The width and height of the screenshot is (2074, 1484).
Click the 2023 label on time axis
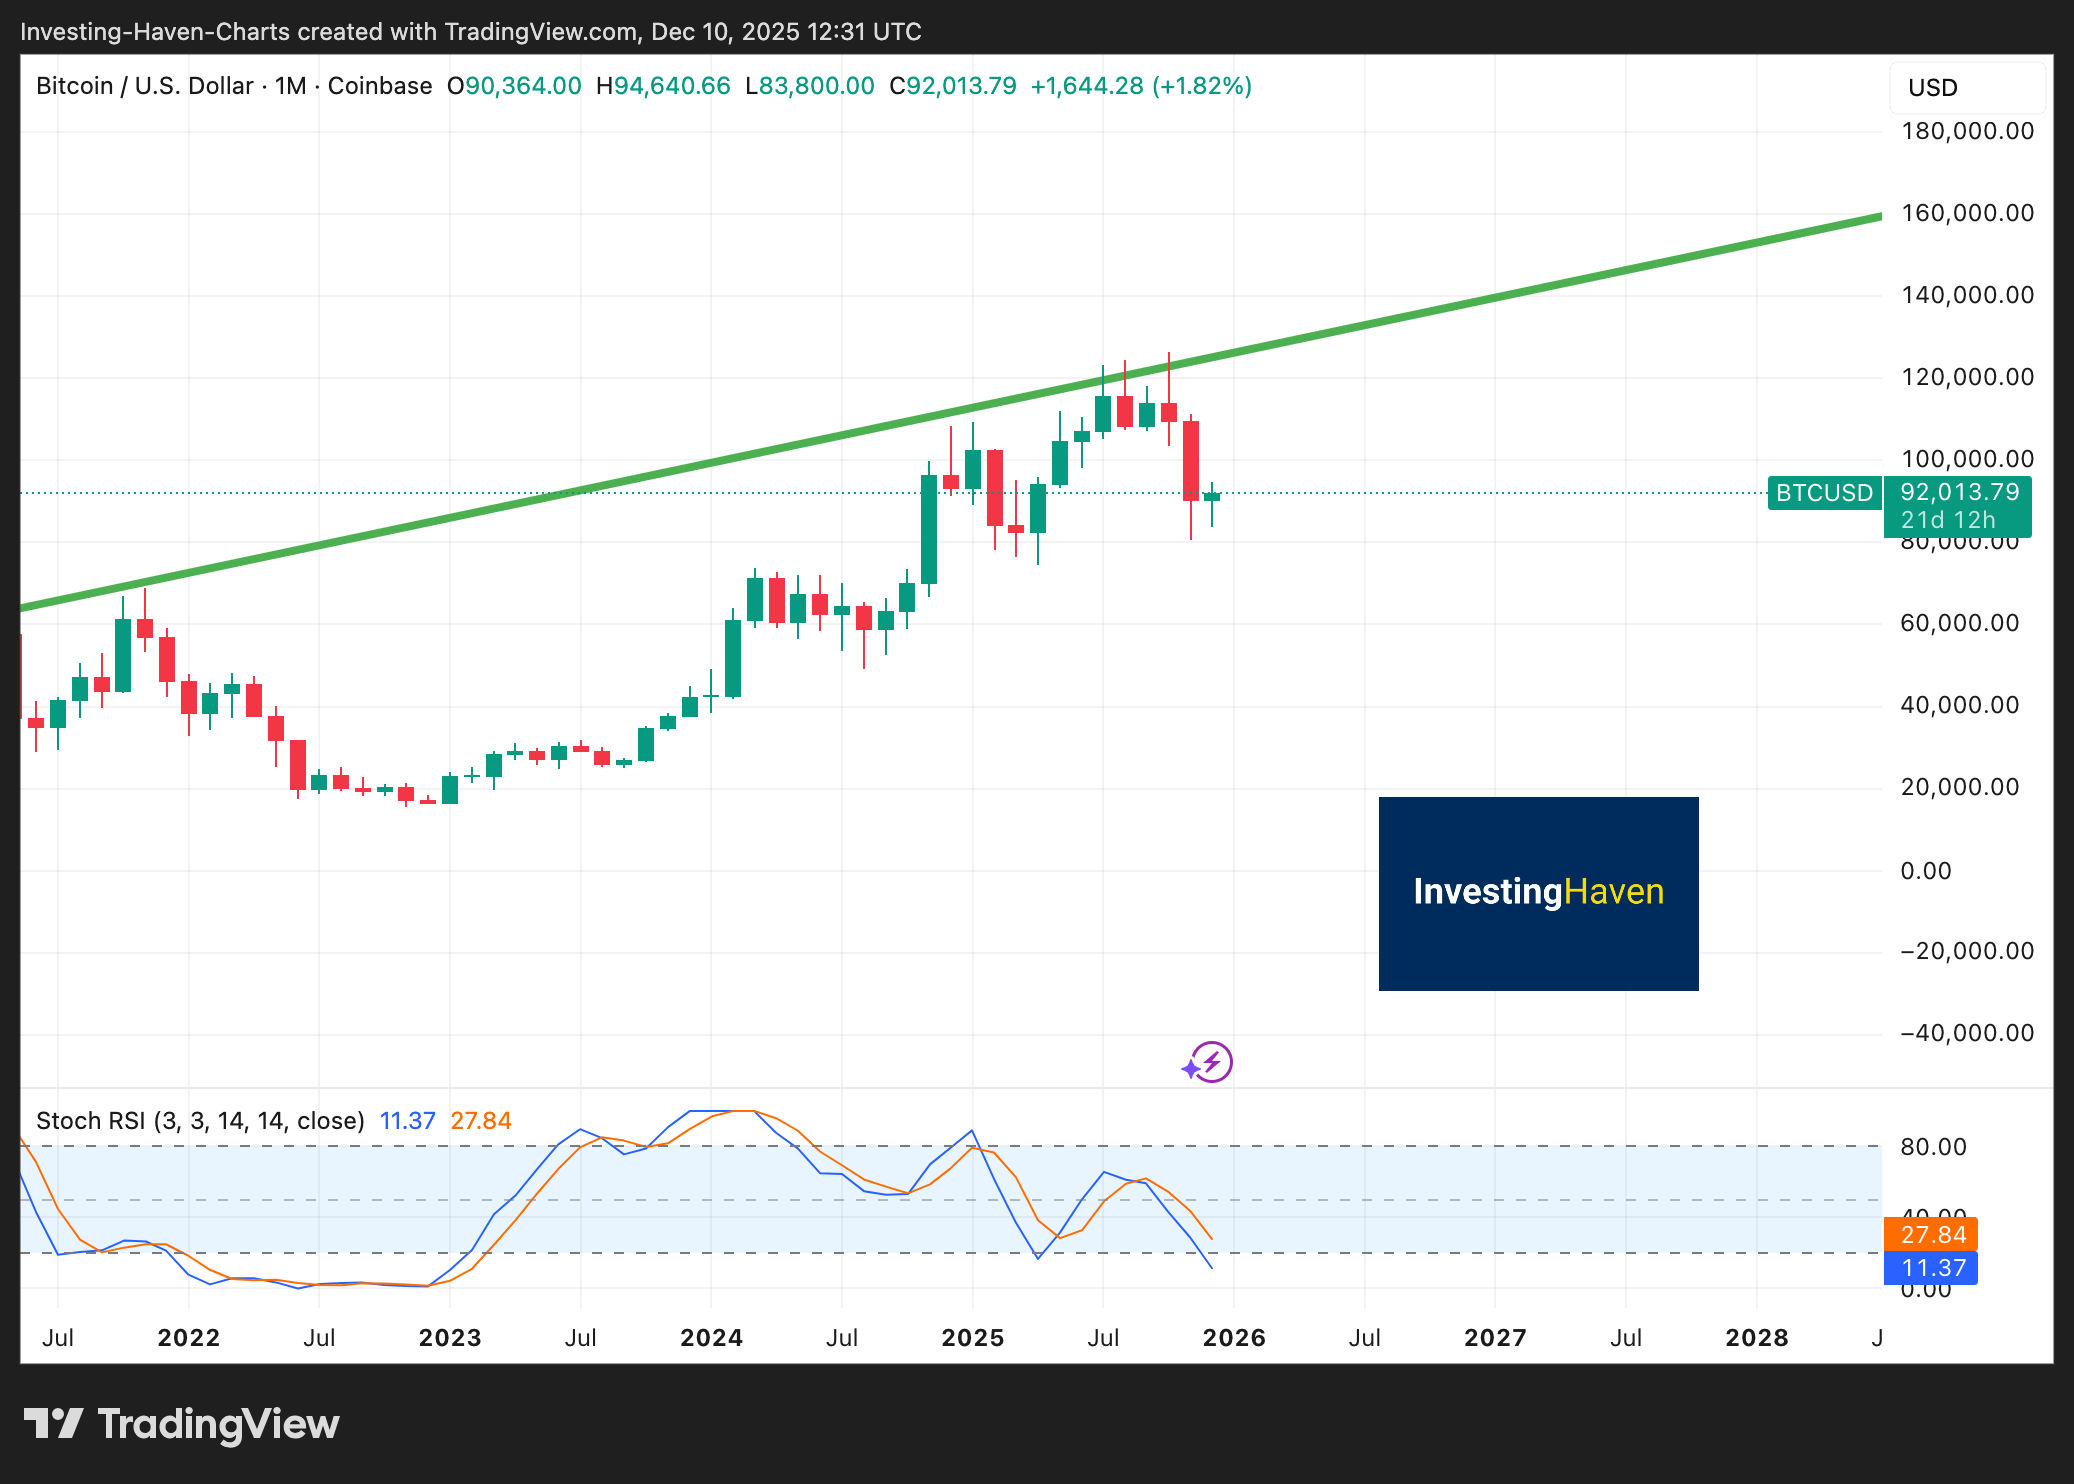pyautogui.click(x=449, y=1338)
